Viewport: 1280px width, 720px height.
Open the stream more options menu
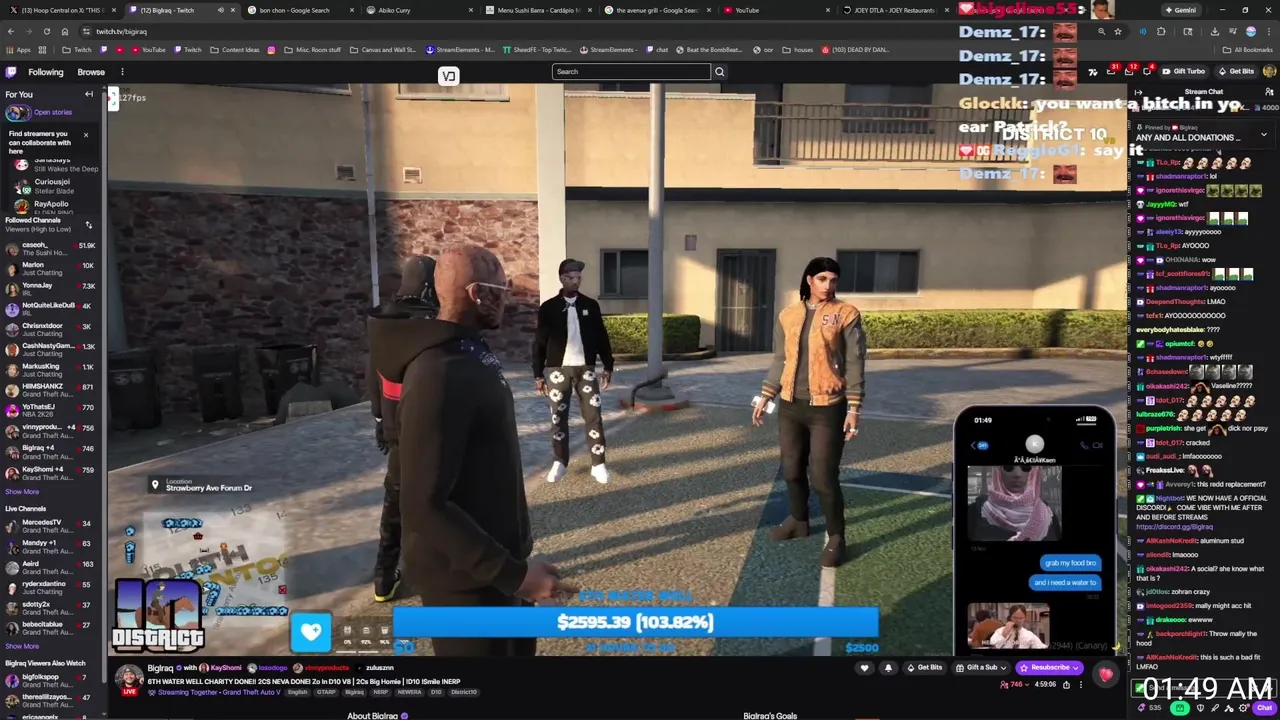pos(1081,685)
